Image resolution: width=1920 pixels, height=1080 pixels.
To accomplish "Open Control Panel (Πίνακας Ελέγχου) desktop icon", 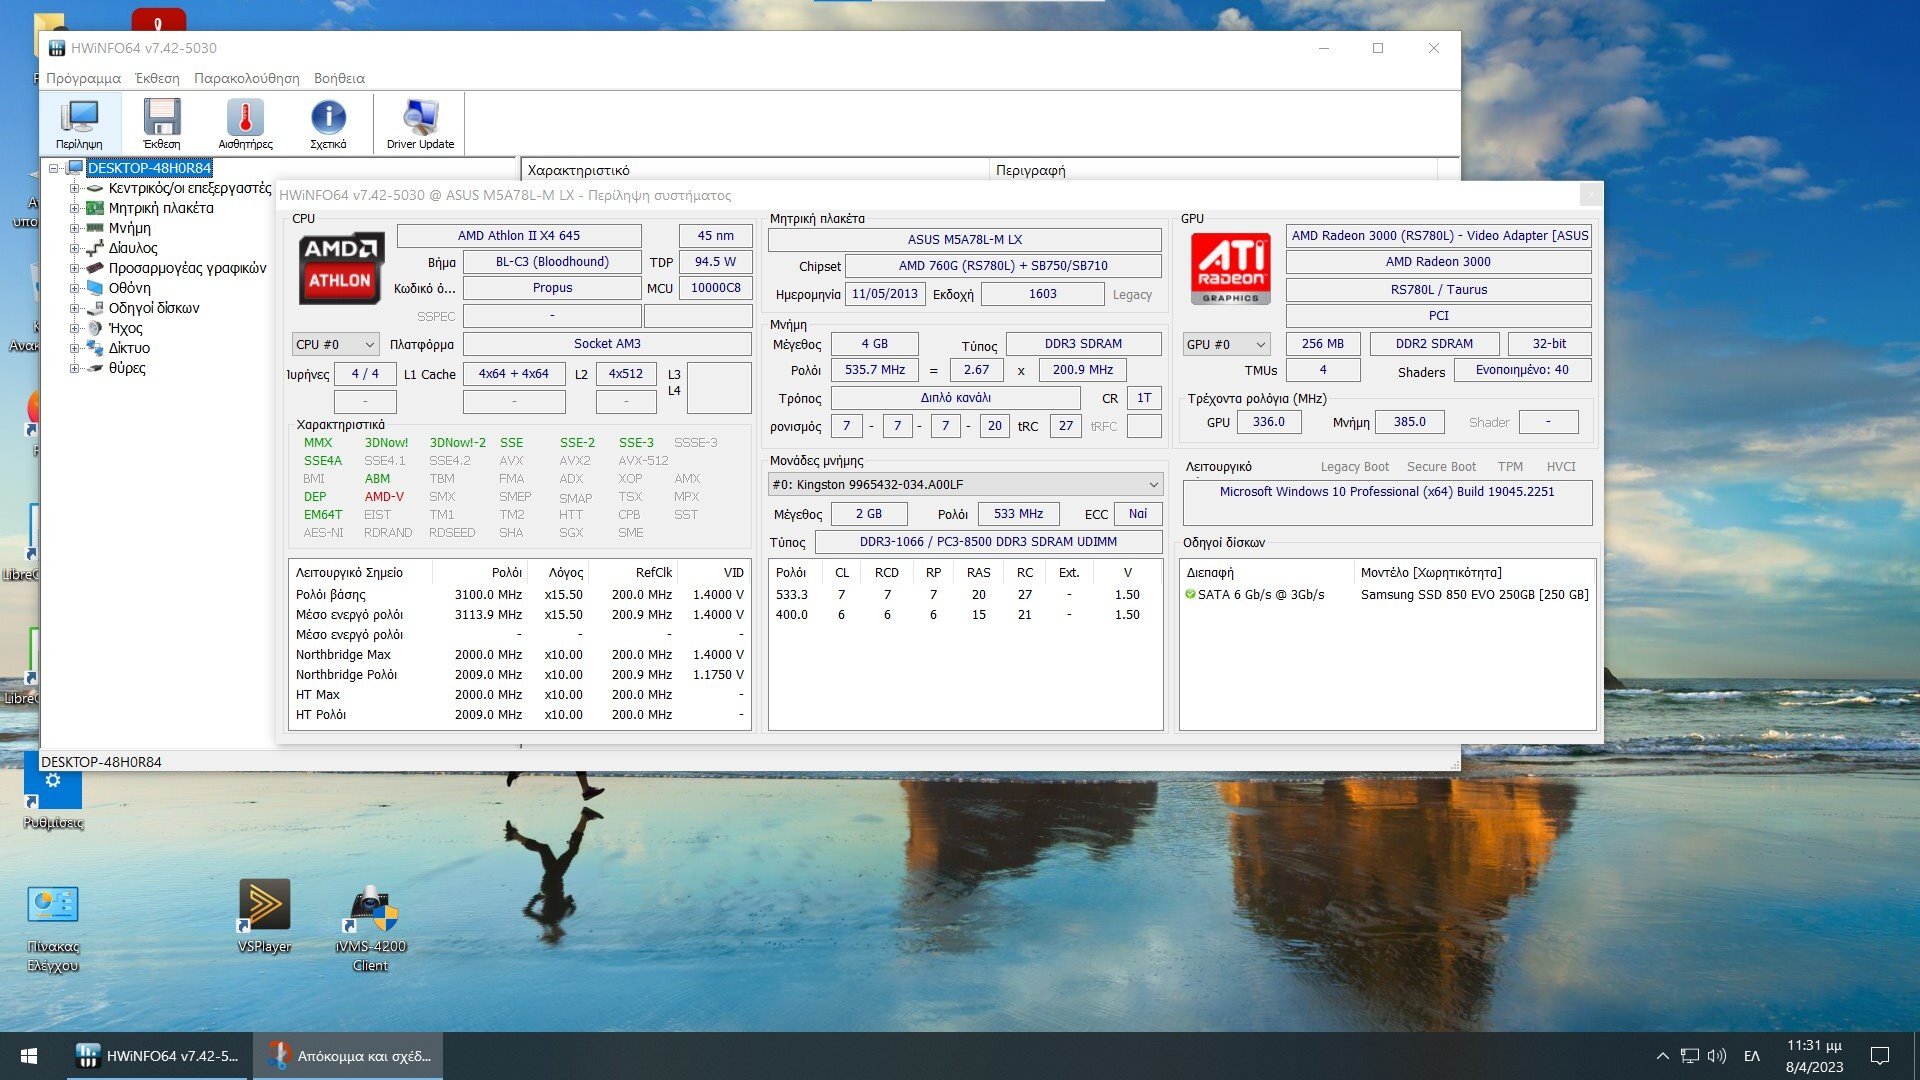I will 53,927.
